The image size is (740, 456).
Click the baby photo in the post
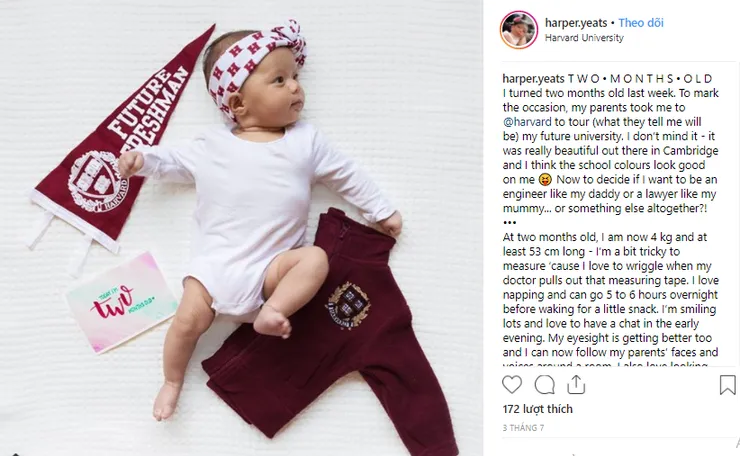[241, 228]
